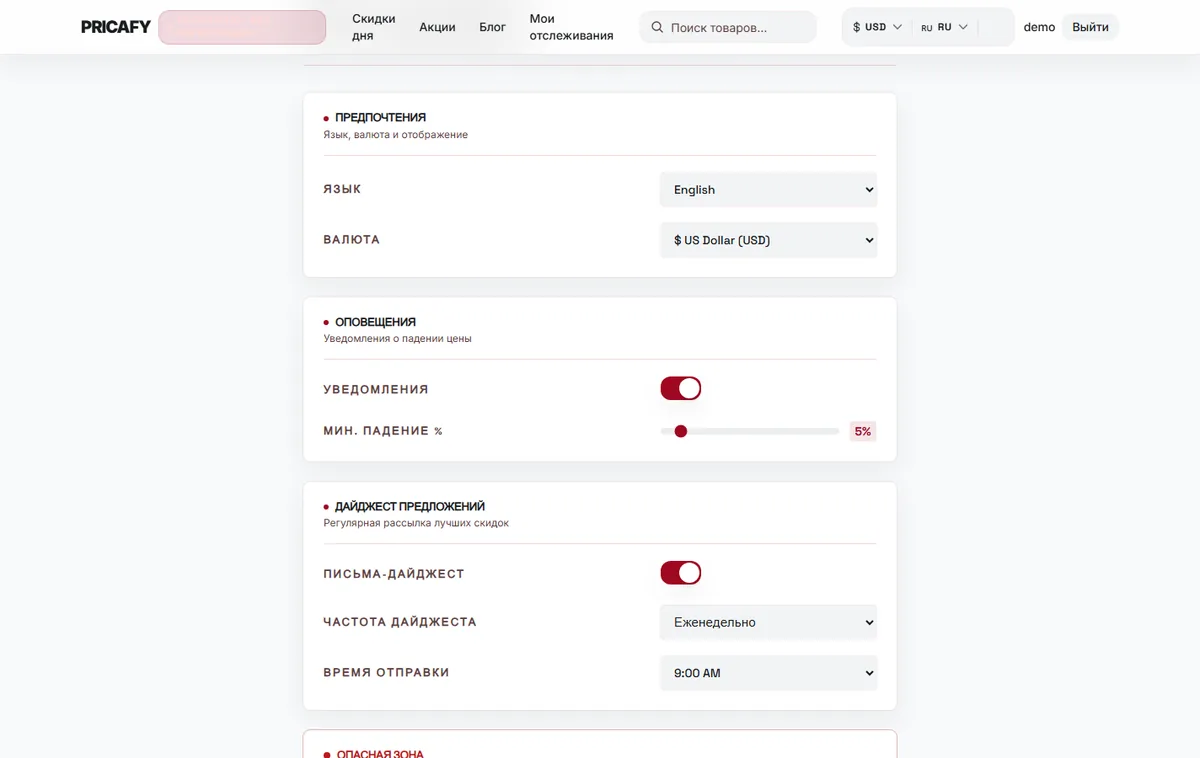Click the 'Язык, валюта и отображение' subtitle

(395, 134)
